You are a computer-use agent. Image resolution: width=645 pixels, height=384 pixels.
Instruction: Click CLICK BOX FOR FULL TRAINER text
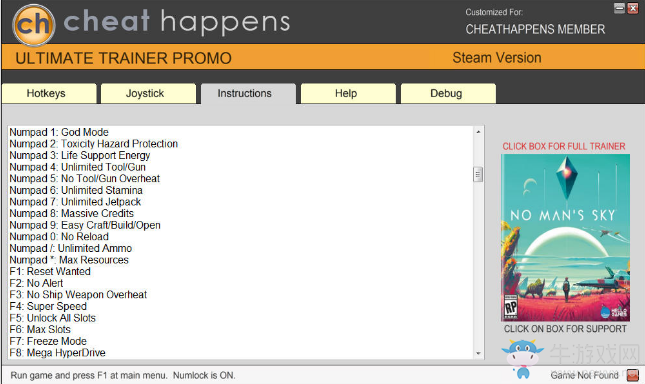[564, 146]
